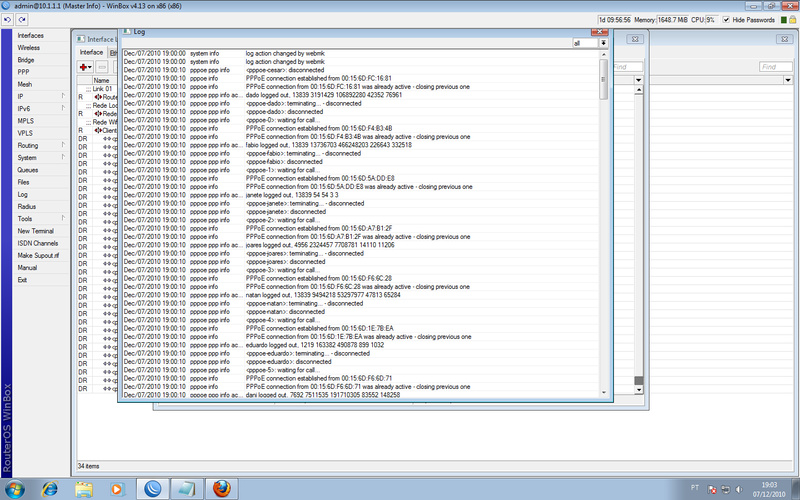Click the Name column header in Interface List
800x500 pixels.
104,80
